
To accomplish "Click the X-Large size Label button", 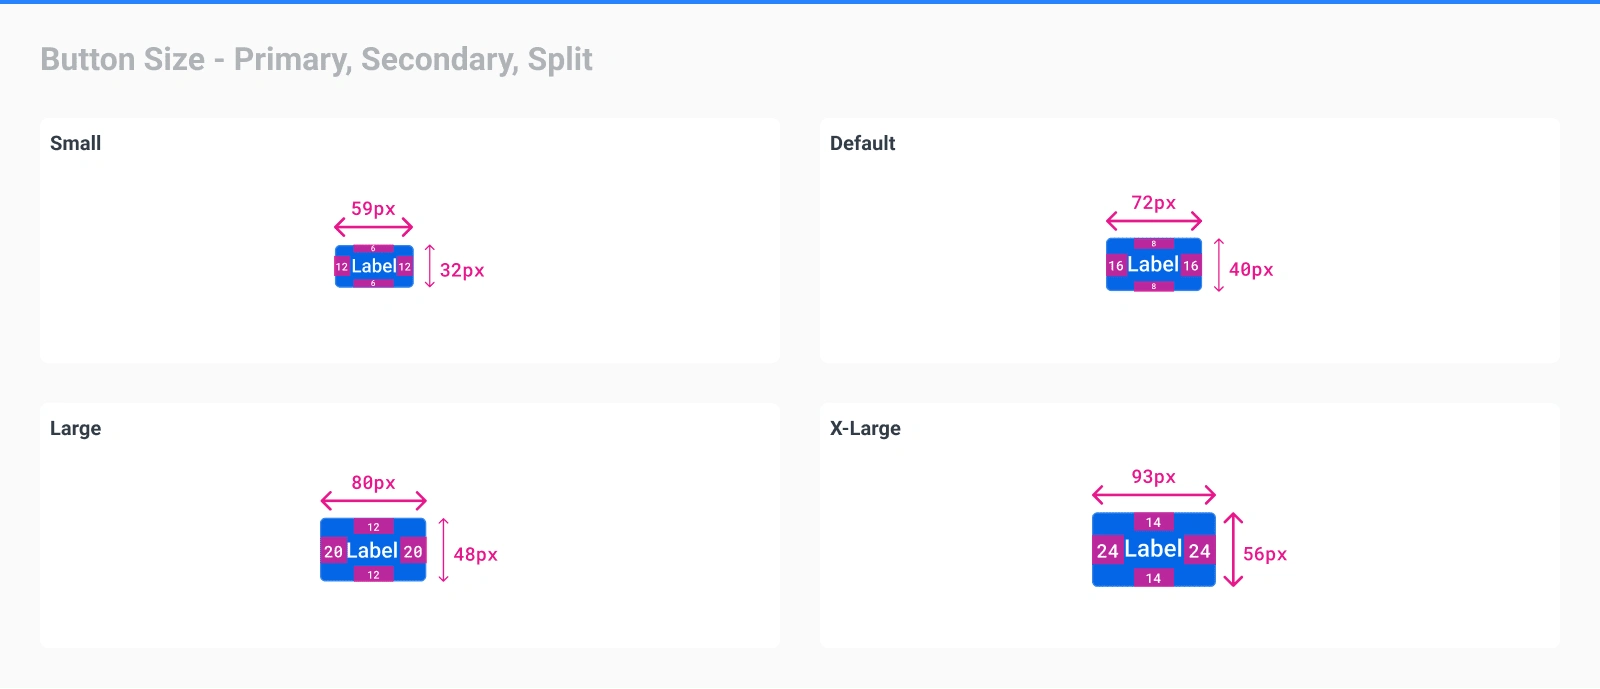I will 1154,550.
